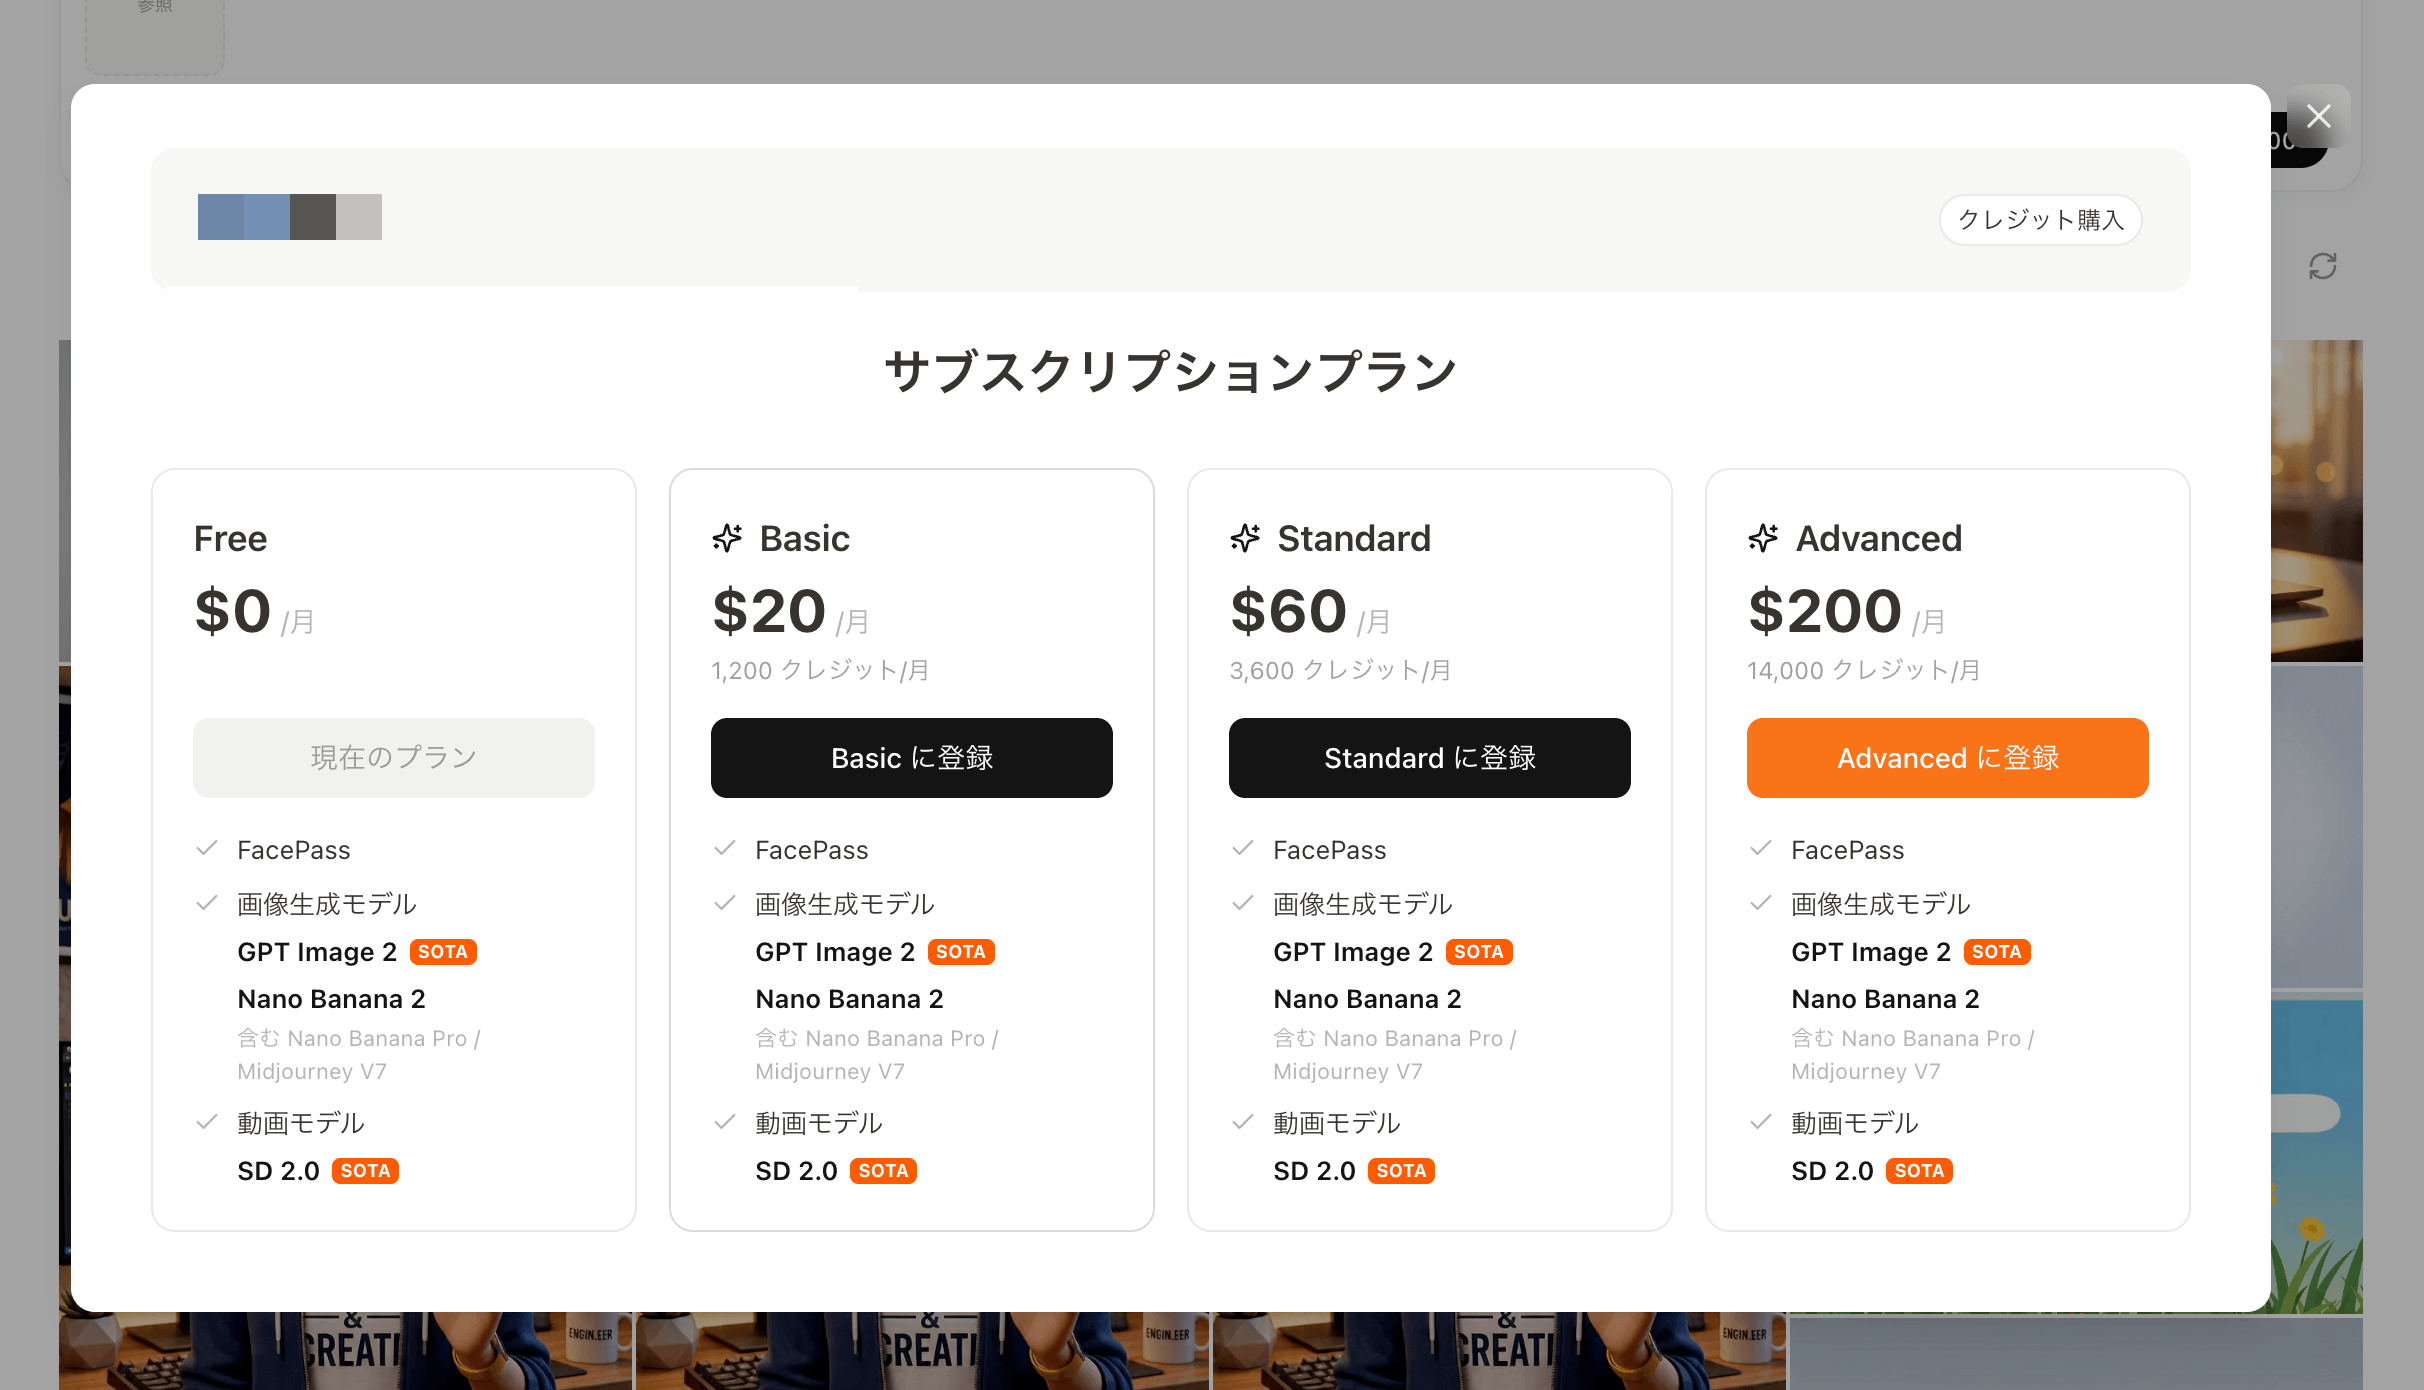Close the subscription plans dialog
Screen dimensions: 2424x1390
(x=2318, y=117)
